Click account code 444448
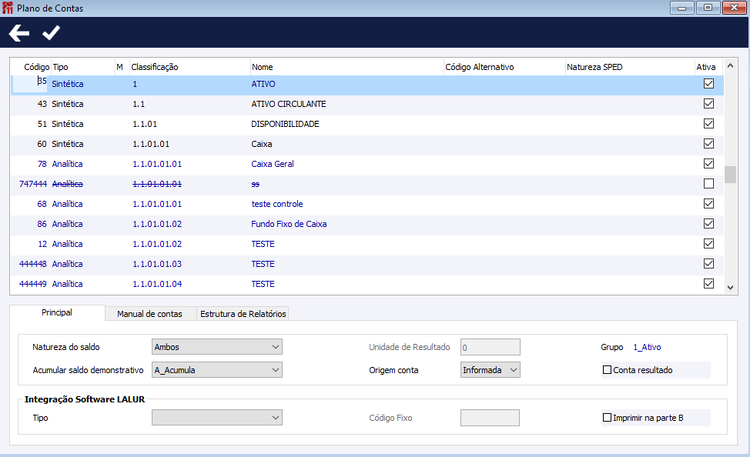Image resolution: width=750 pixels, height=457 pixels. coord(33,264)
